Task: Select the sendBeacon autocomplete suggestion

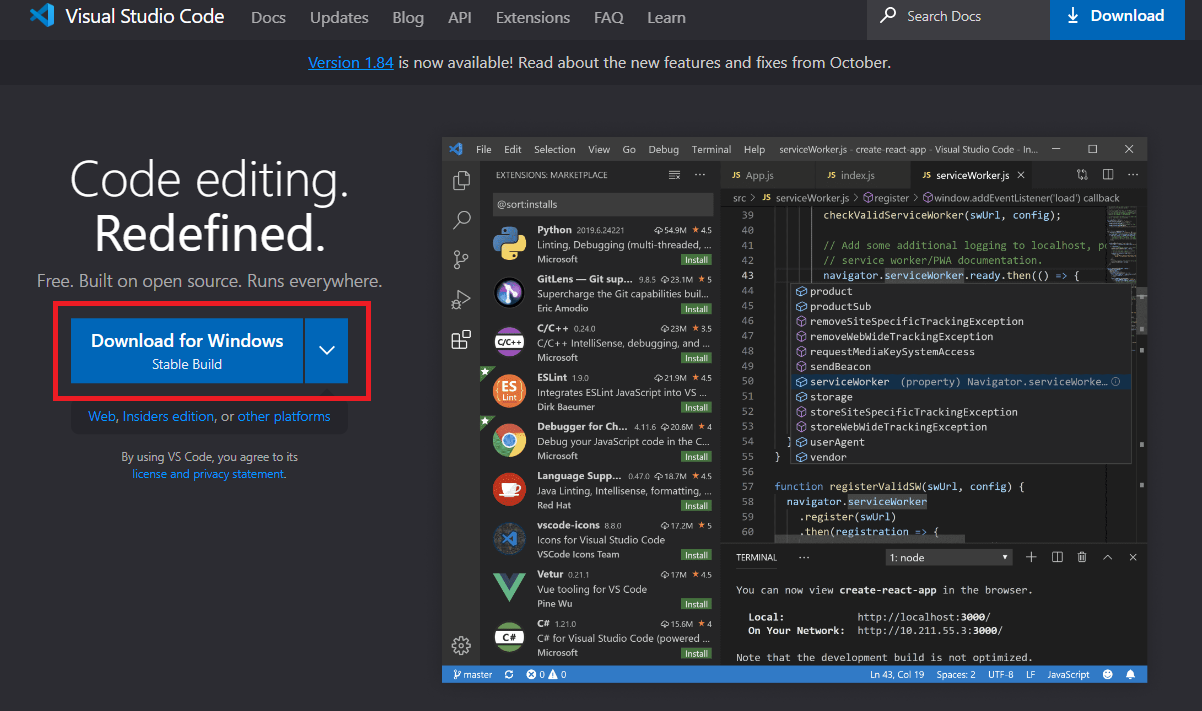Action: tap(960, 367)
